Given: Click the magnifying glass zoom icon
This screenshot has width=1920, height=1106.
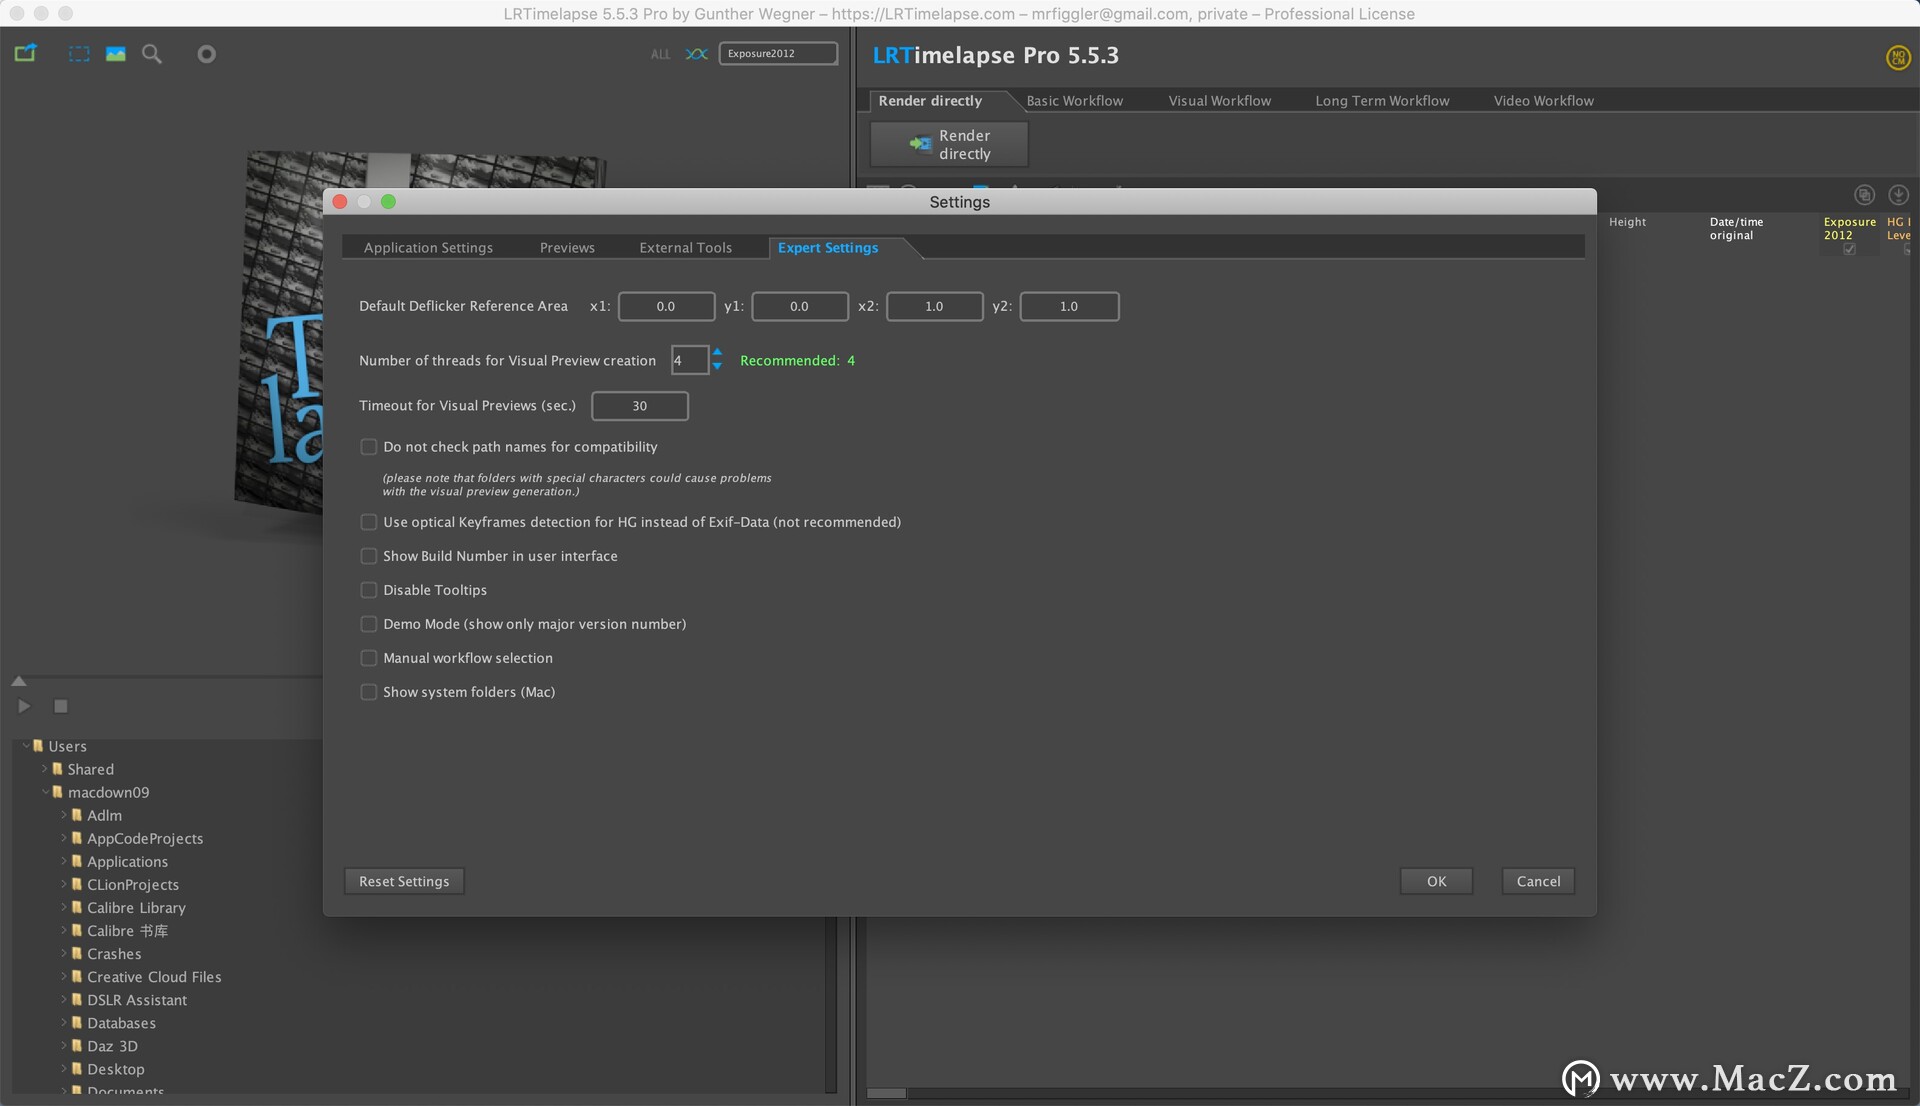Looking at the screenshot, I should (152, 54).
